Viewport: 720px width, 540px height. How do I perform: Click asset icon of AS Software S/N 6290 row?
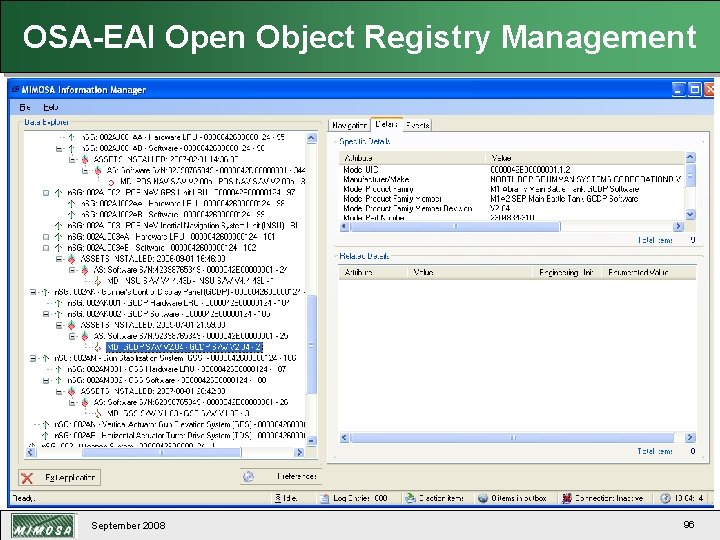pos(85,402)
